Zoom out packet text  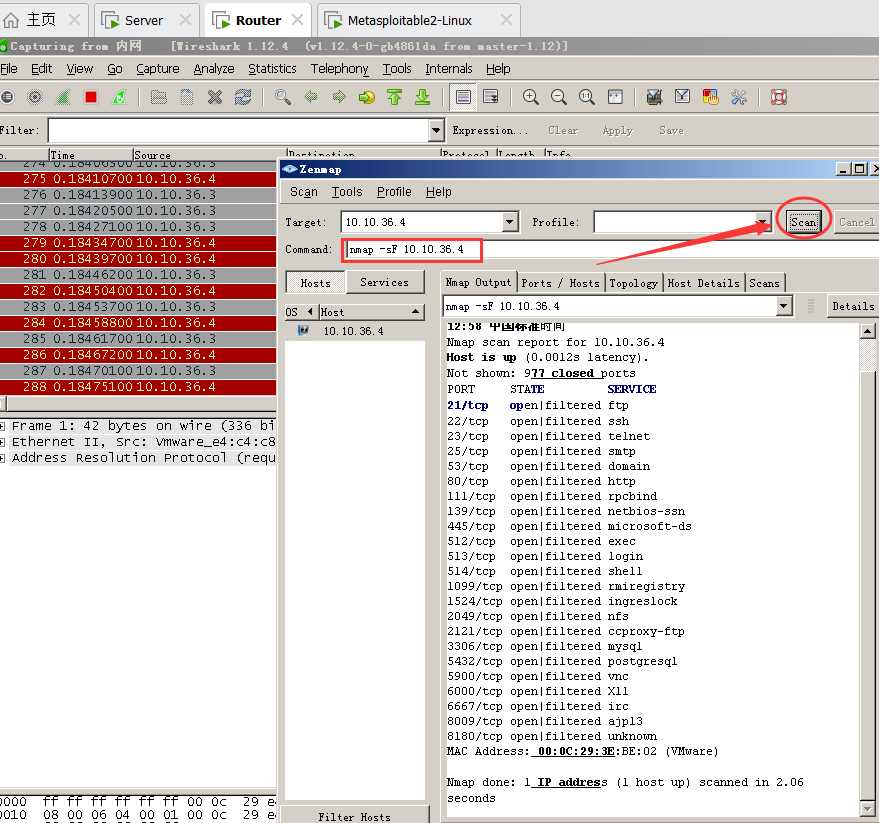558,97
